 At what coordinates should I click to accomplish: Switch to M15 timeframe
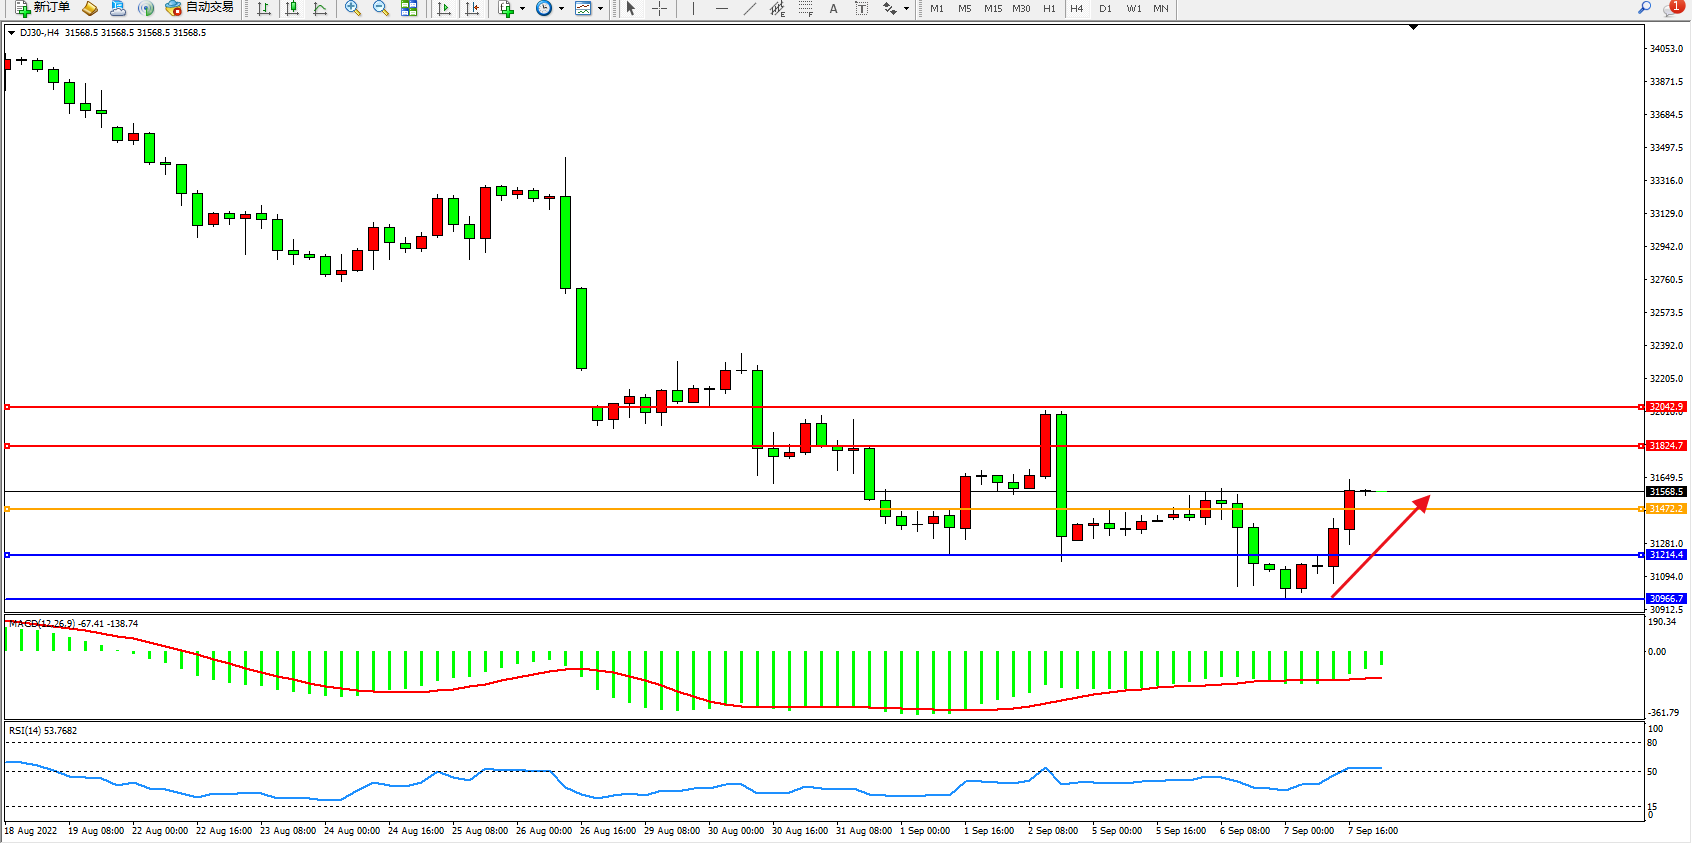[992, 8]
